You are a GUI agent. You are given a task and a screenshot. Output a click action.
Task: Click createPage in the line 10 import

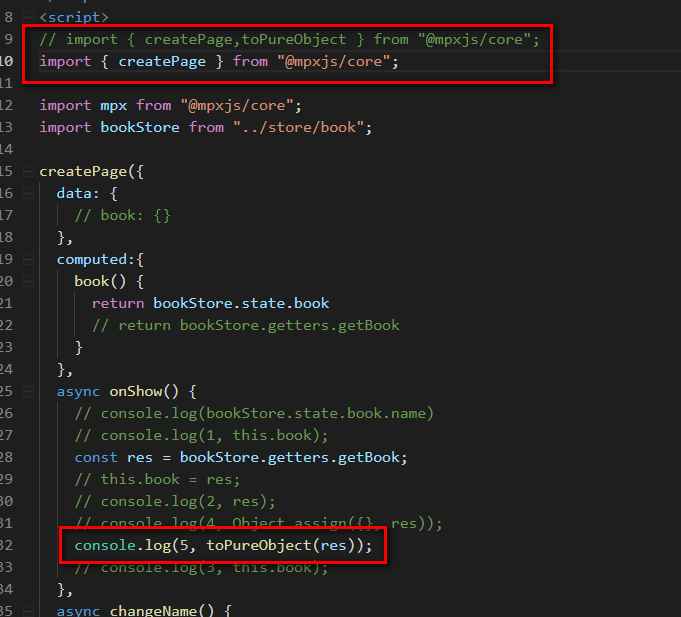coord(162,62)
